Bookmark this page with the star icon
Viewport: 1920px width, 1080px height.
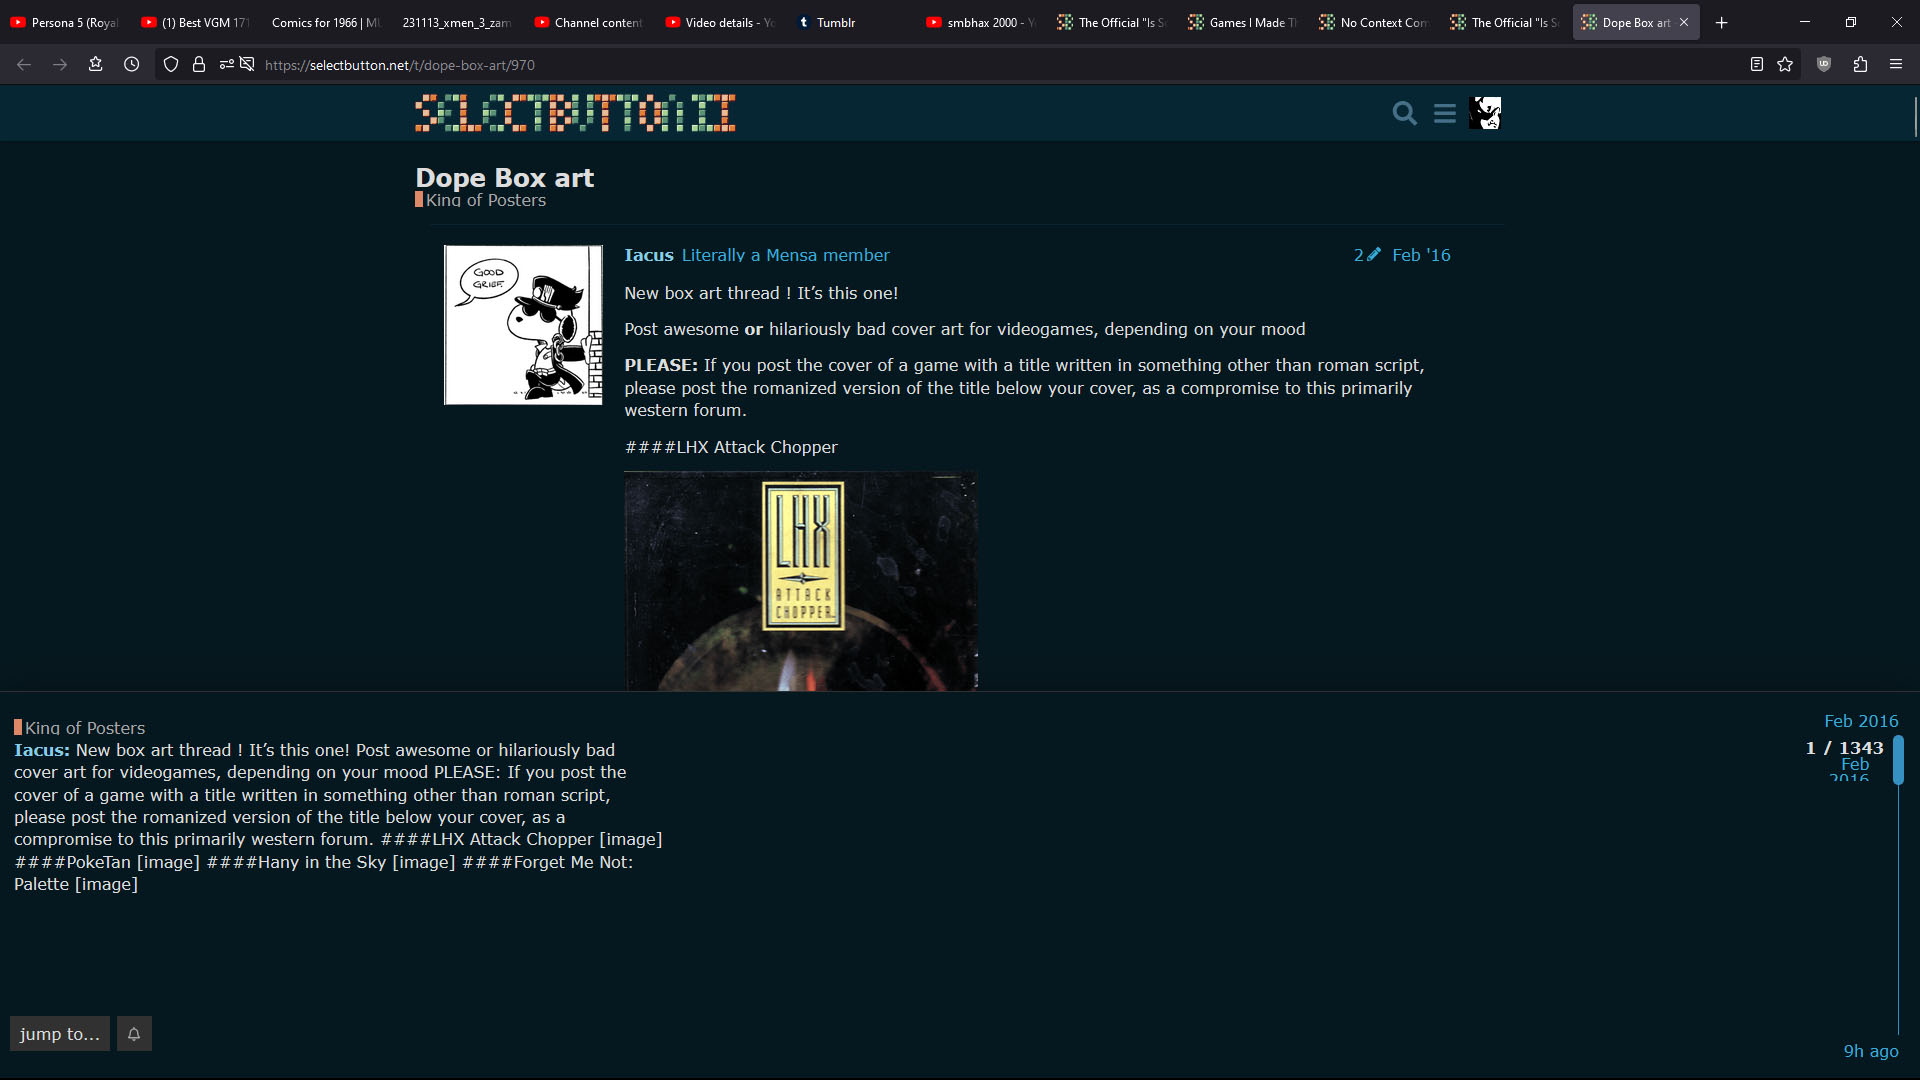tap(1785, 64)
